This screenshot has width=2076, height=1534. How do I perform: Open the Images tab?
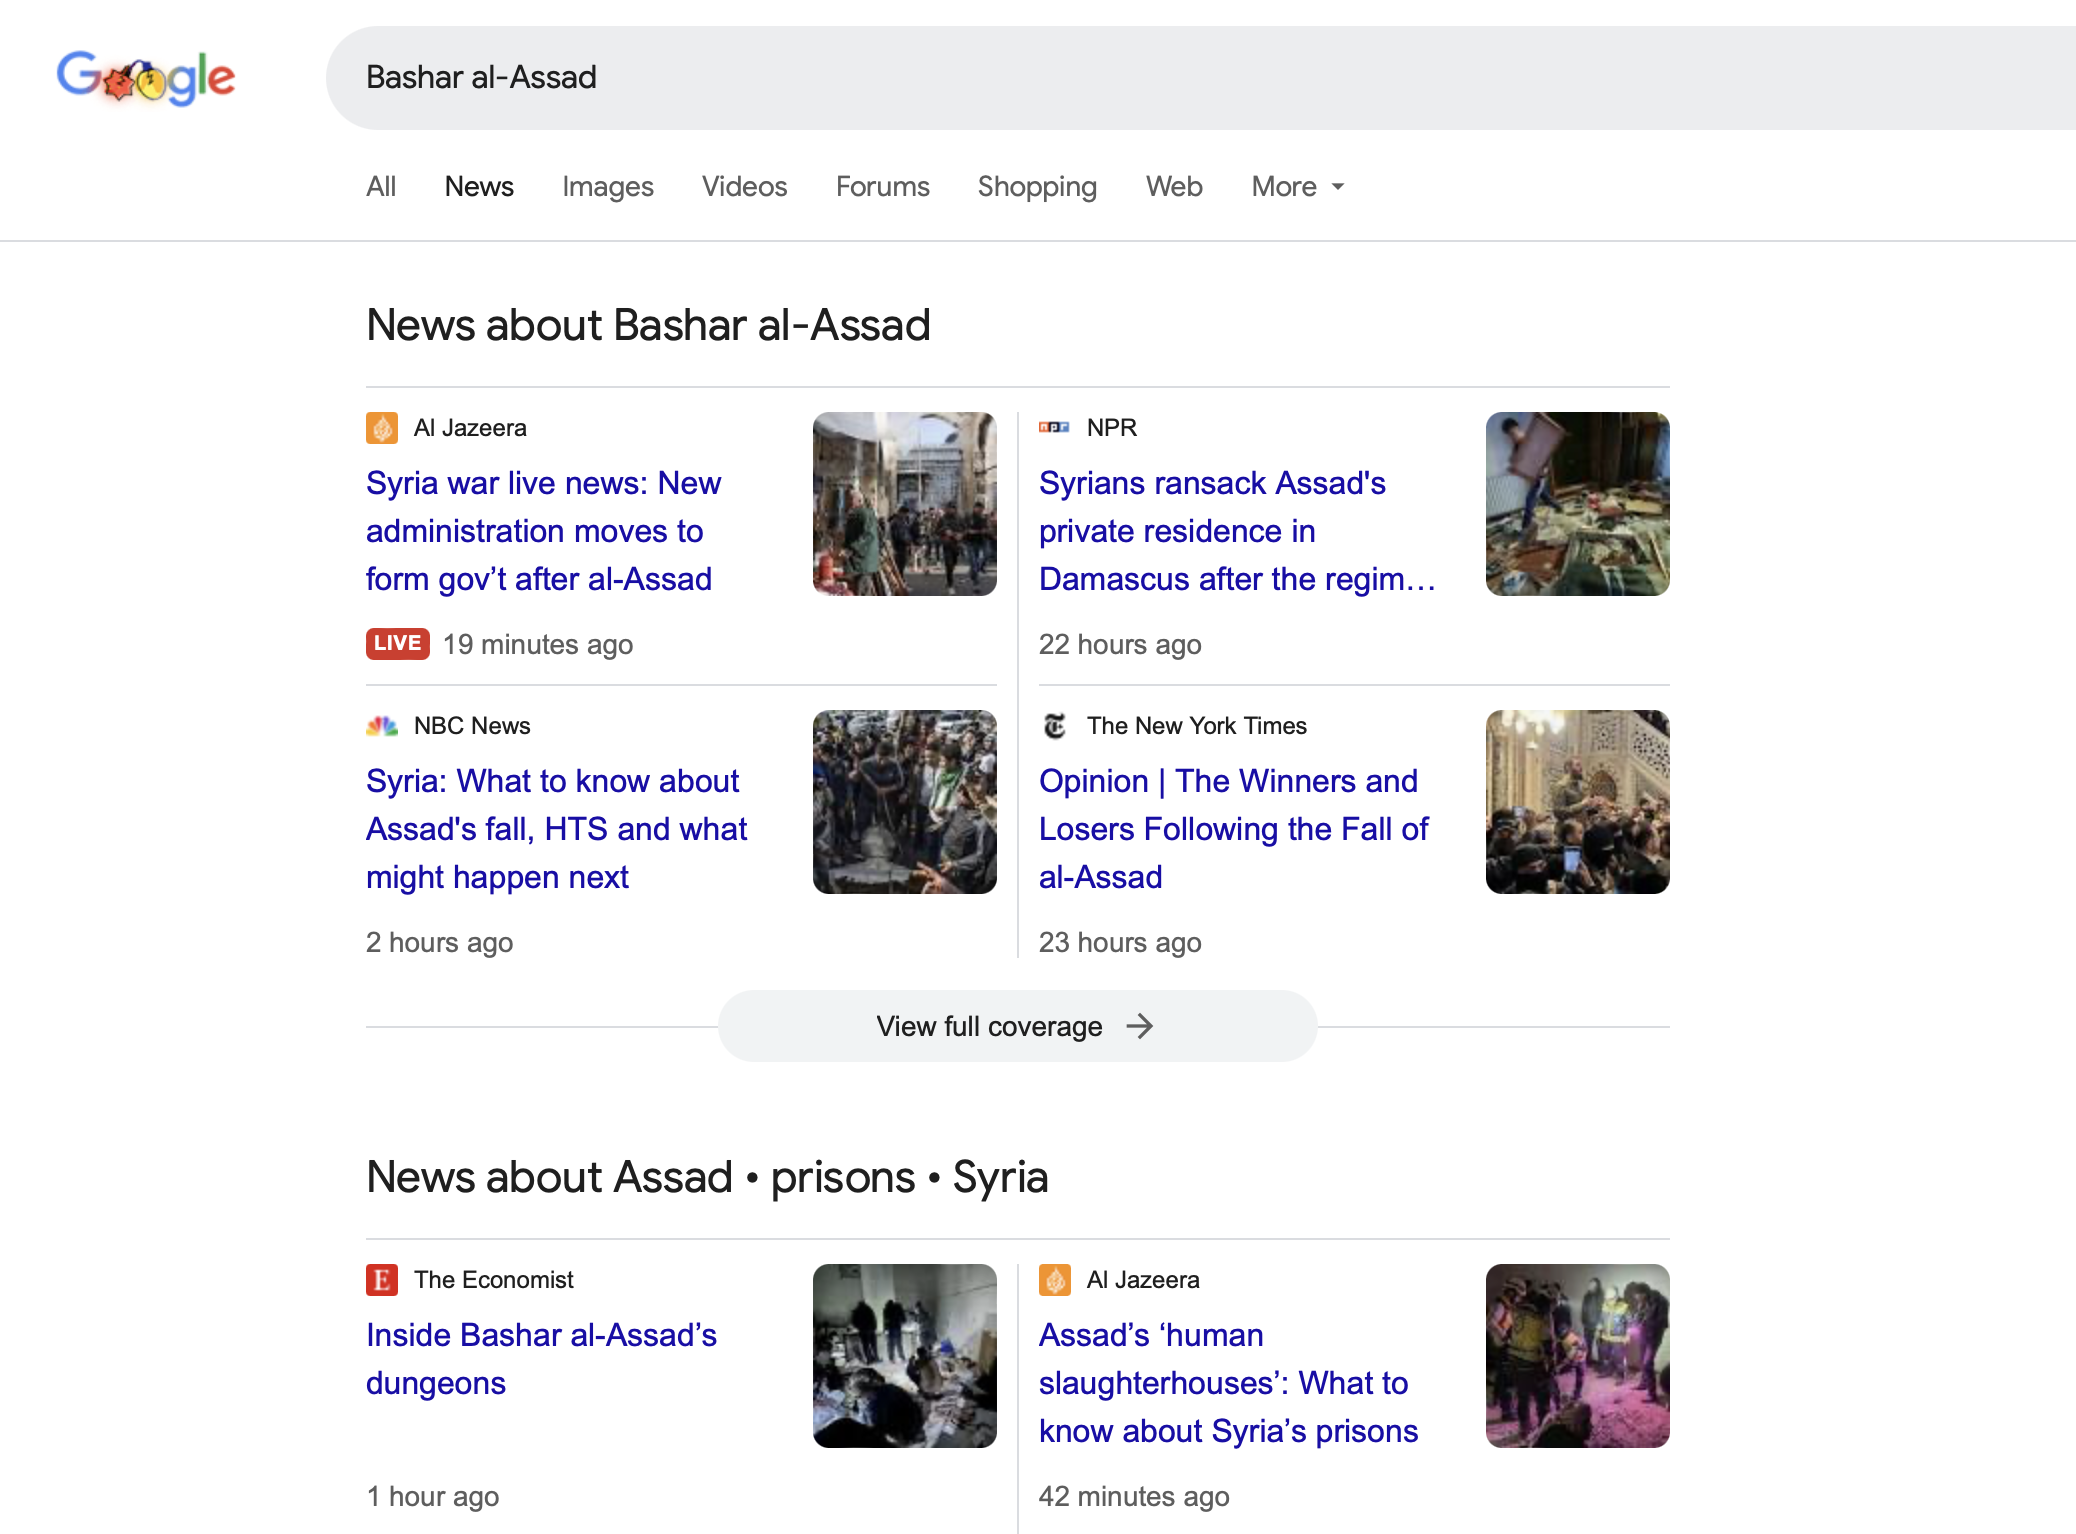pyautogui.click(x=608, y=186)
